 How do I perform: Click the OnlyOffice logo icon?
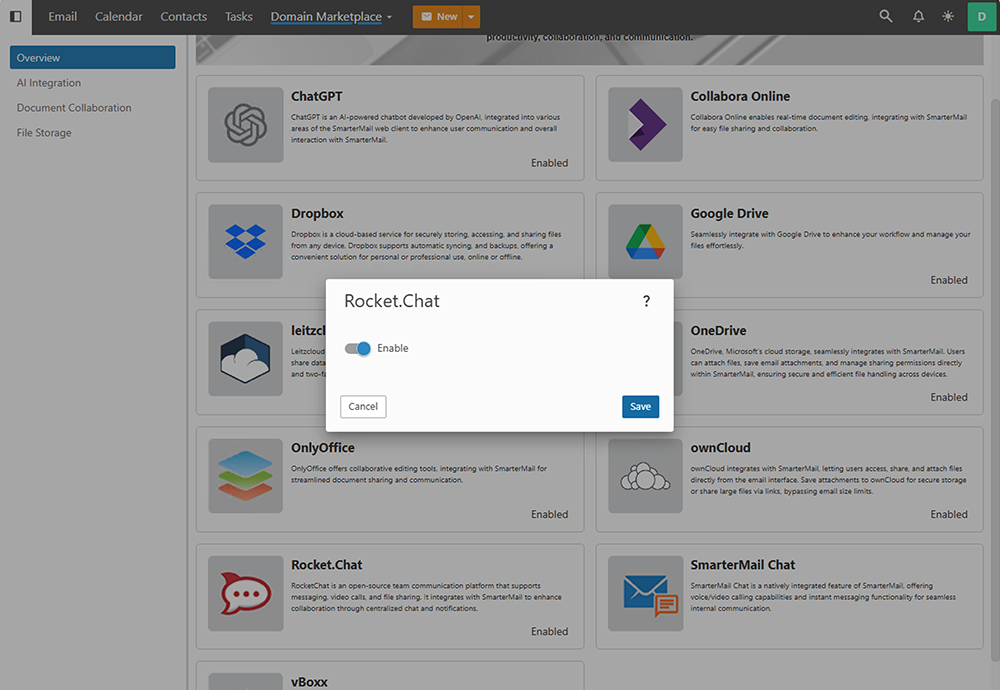point(246,476)
